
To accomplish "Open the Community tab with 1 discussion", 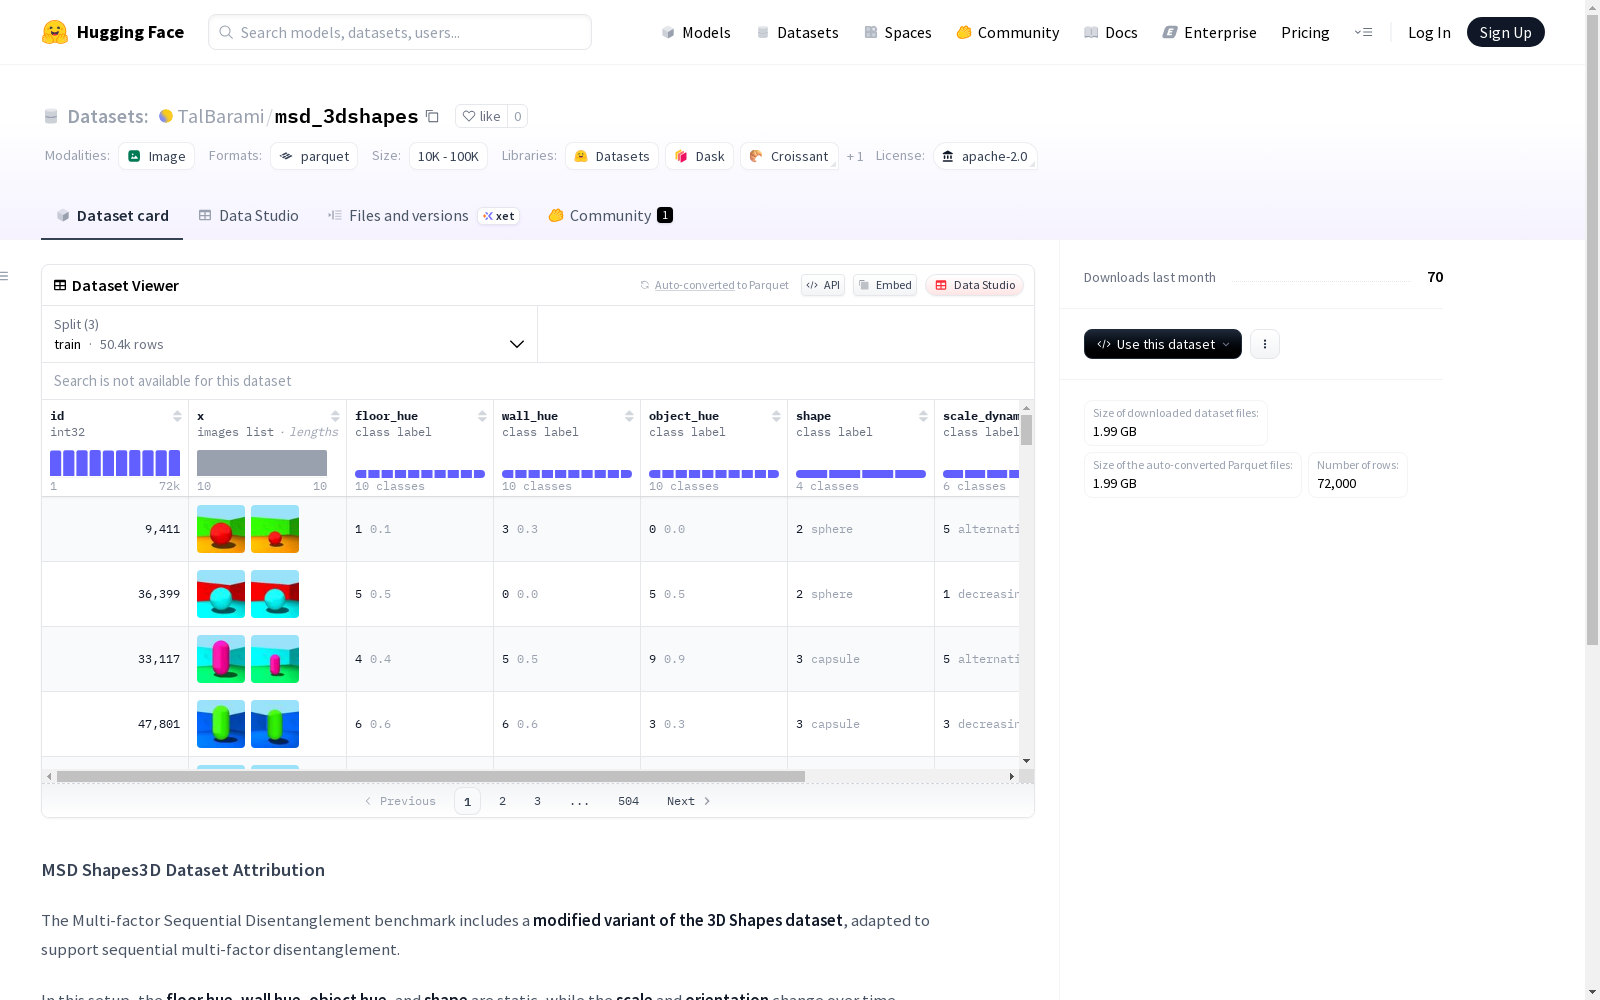I will (610, 216).
